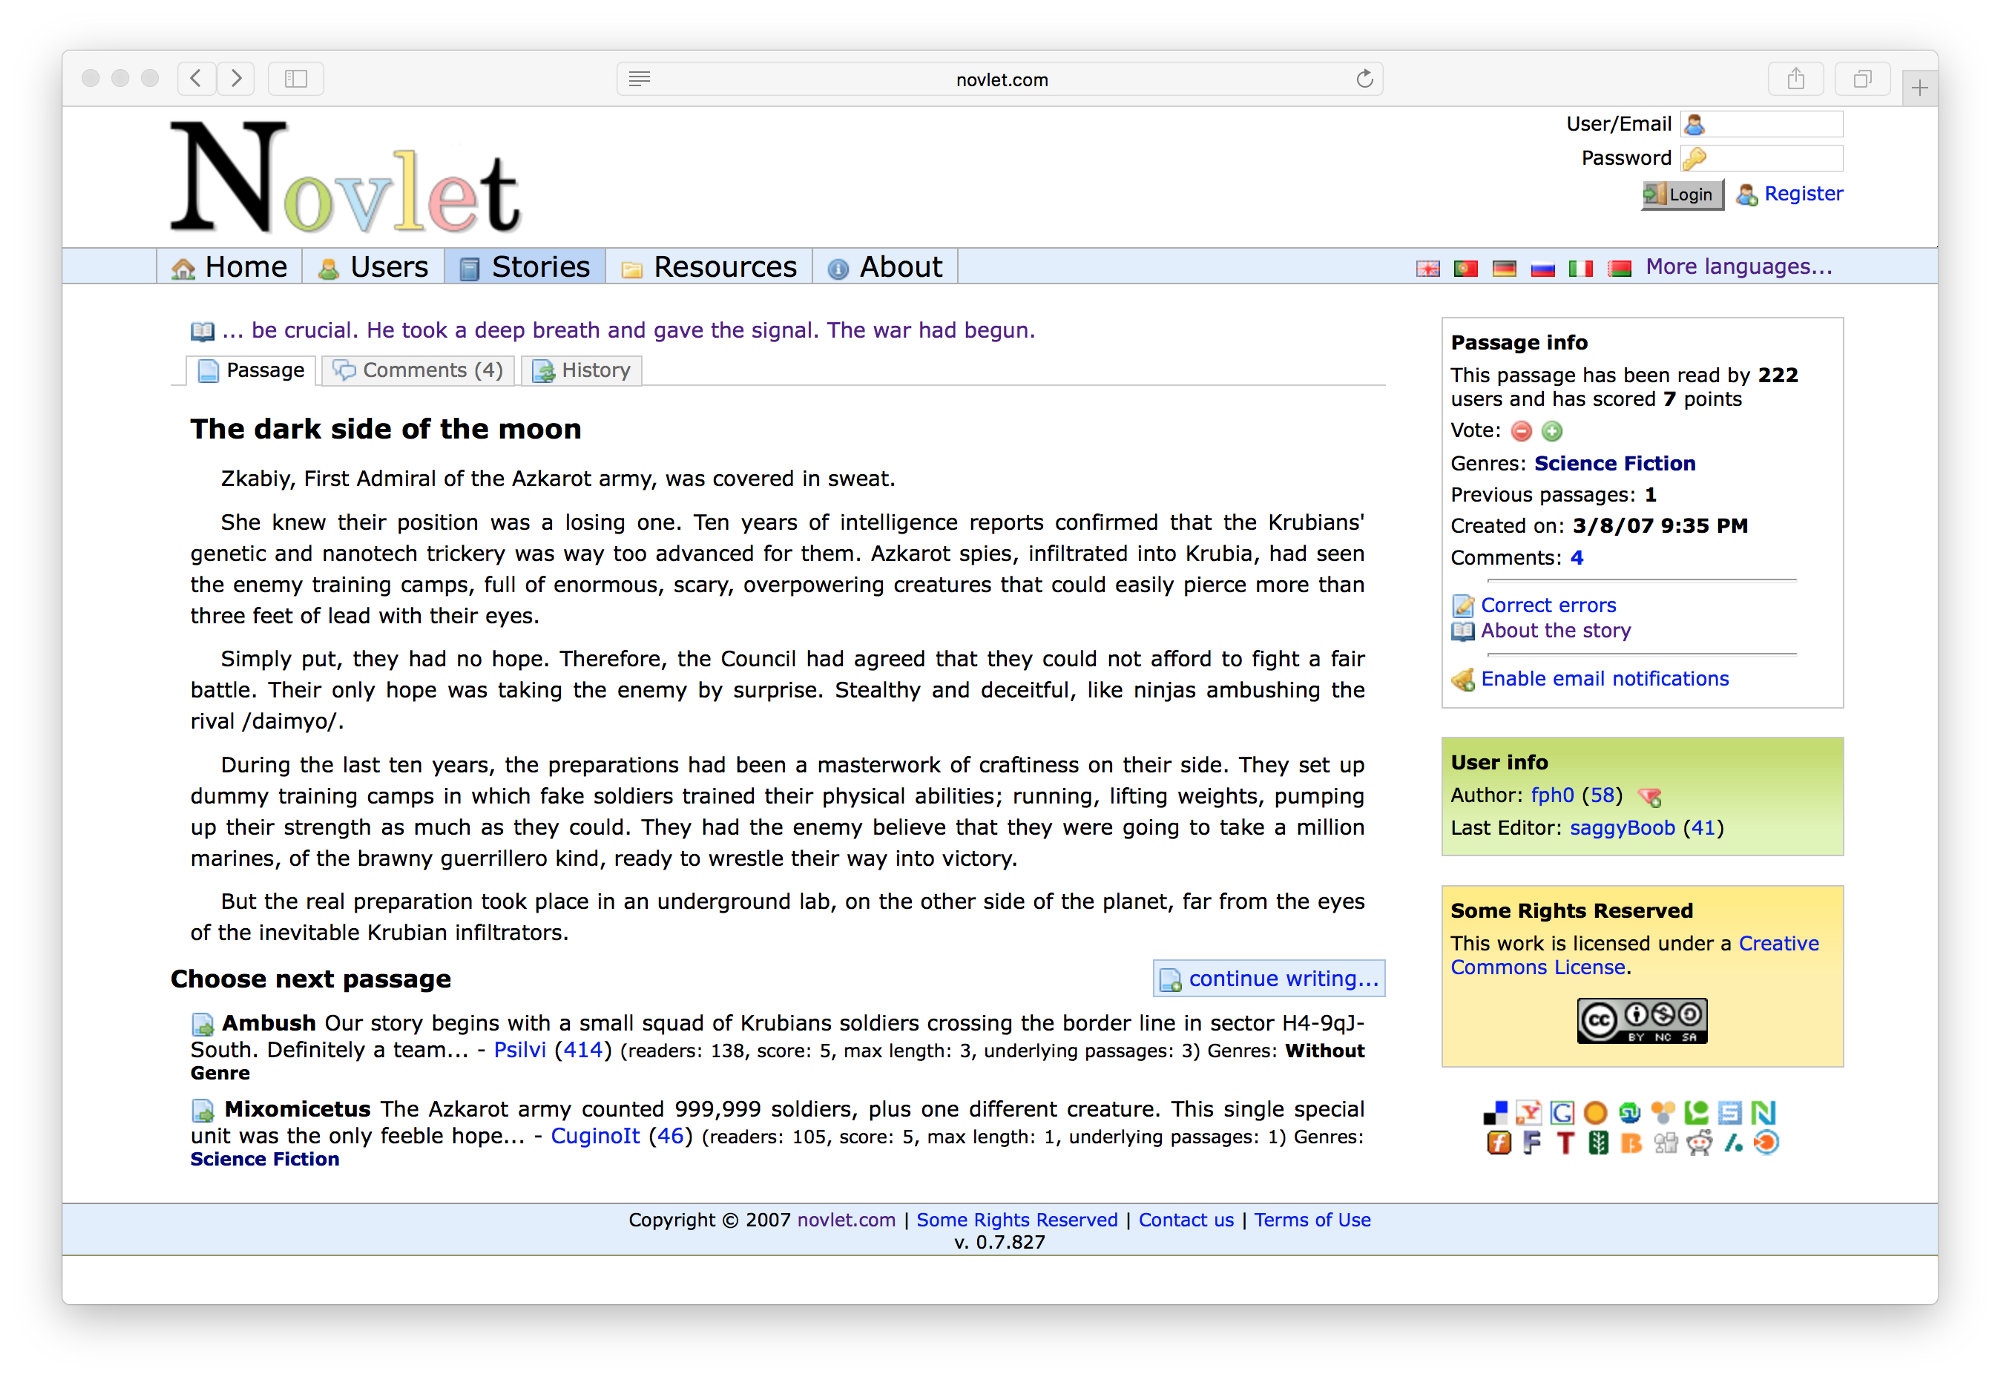The width and height of the screenshot is (2000, 1378).
Task: Select the Italian flag language icon
Action: [1581, 268]
